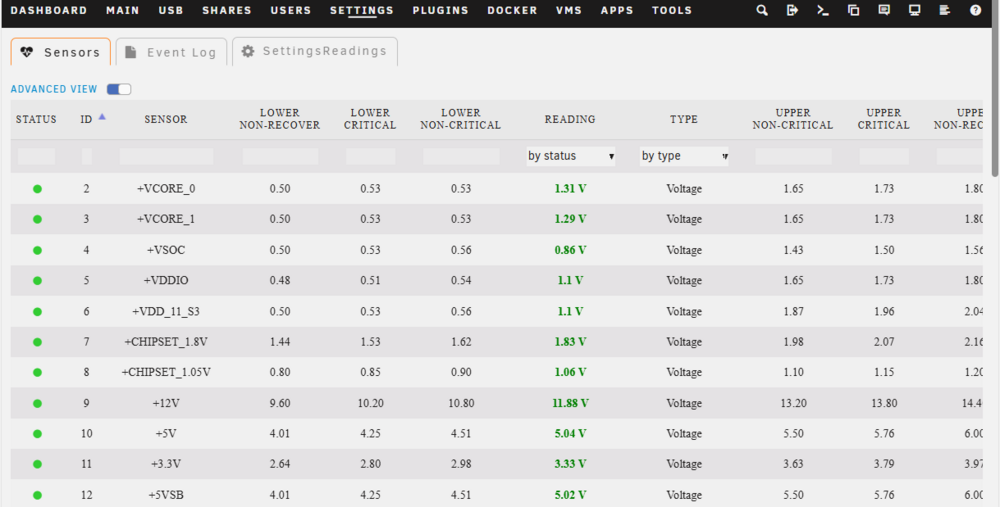Click the green status dot for +VSOC

click(37, 250)
